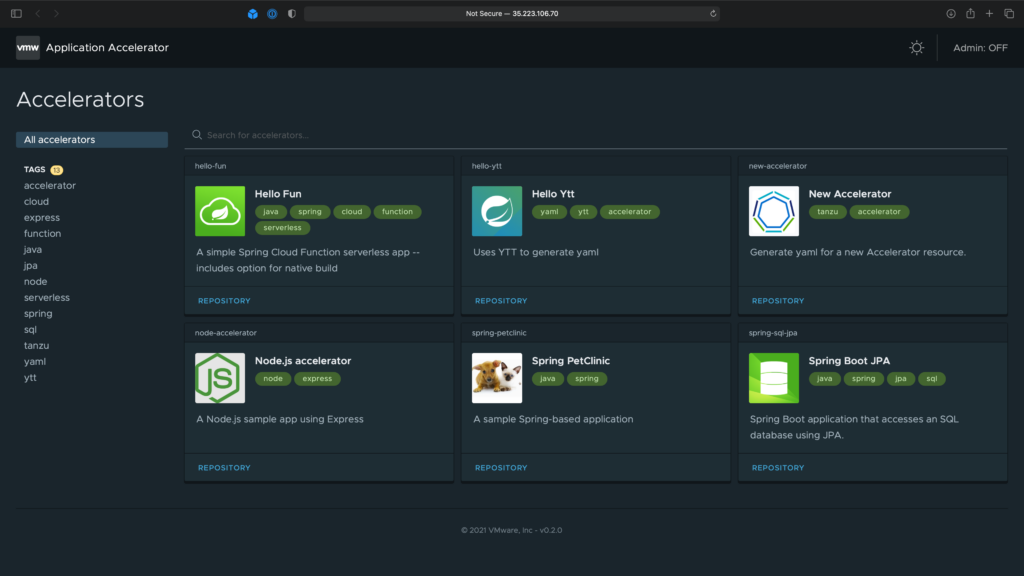Select All accelerators filter
The height and width of the screenshot is (576, 1024).
coord(92,140)
